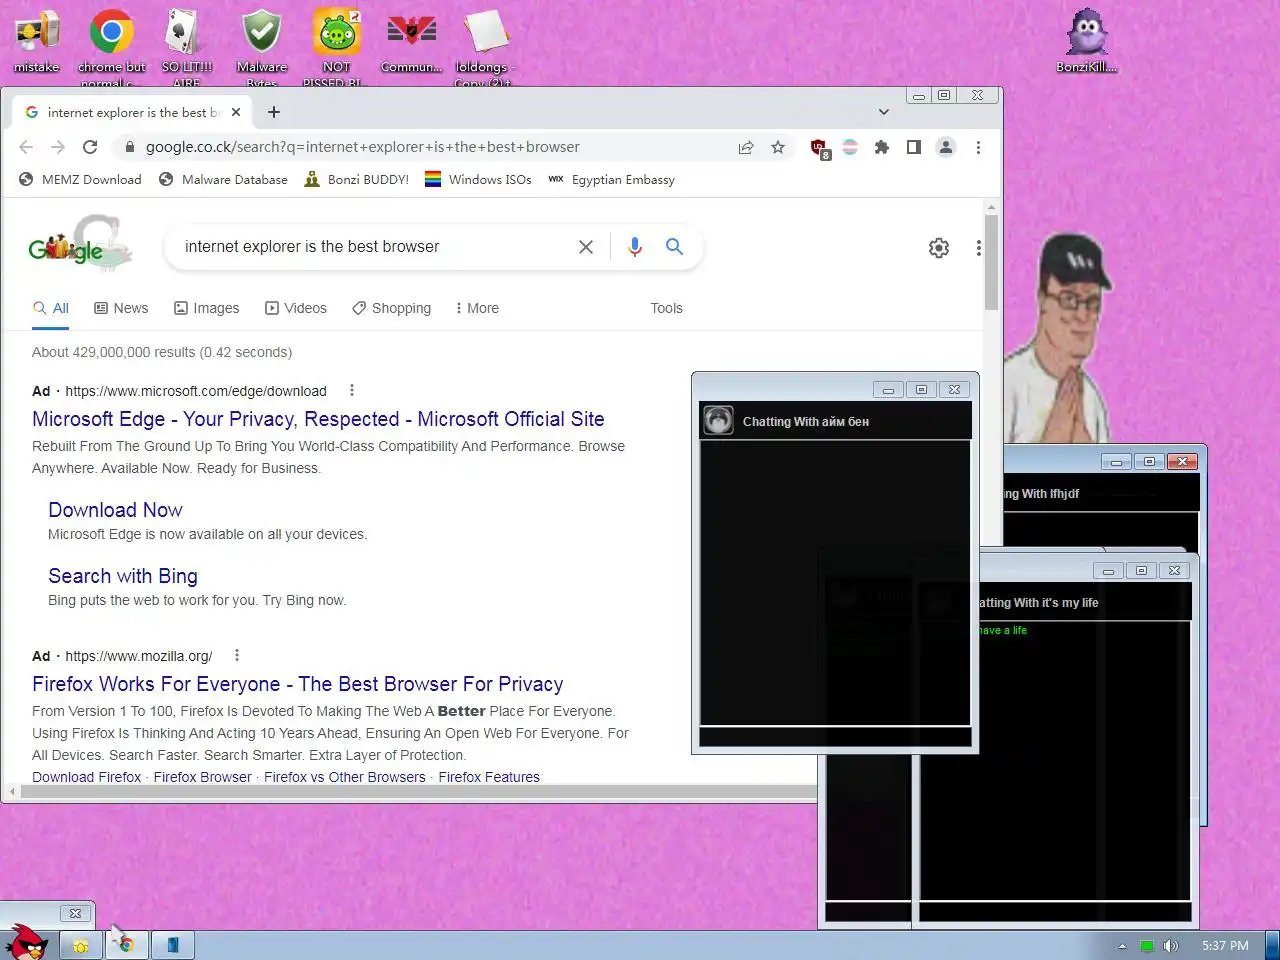Go back with Chrome's back arrow

point(26,147)
